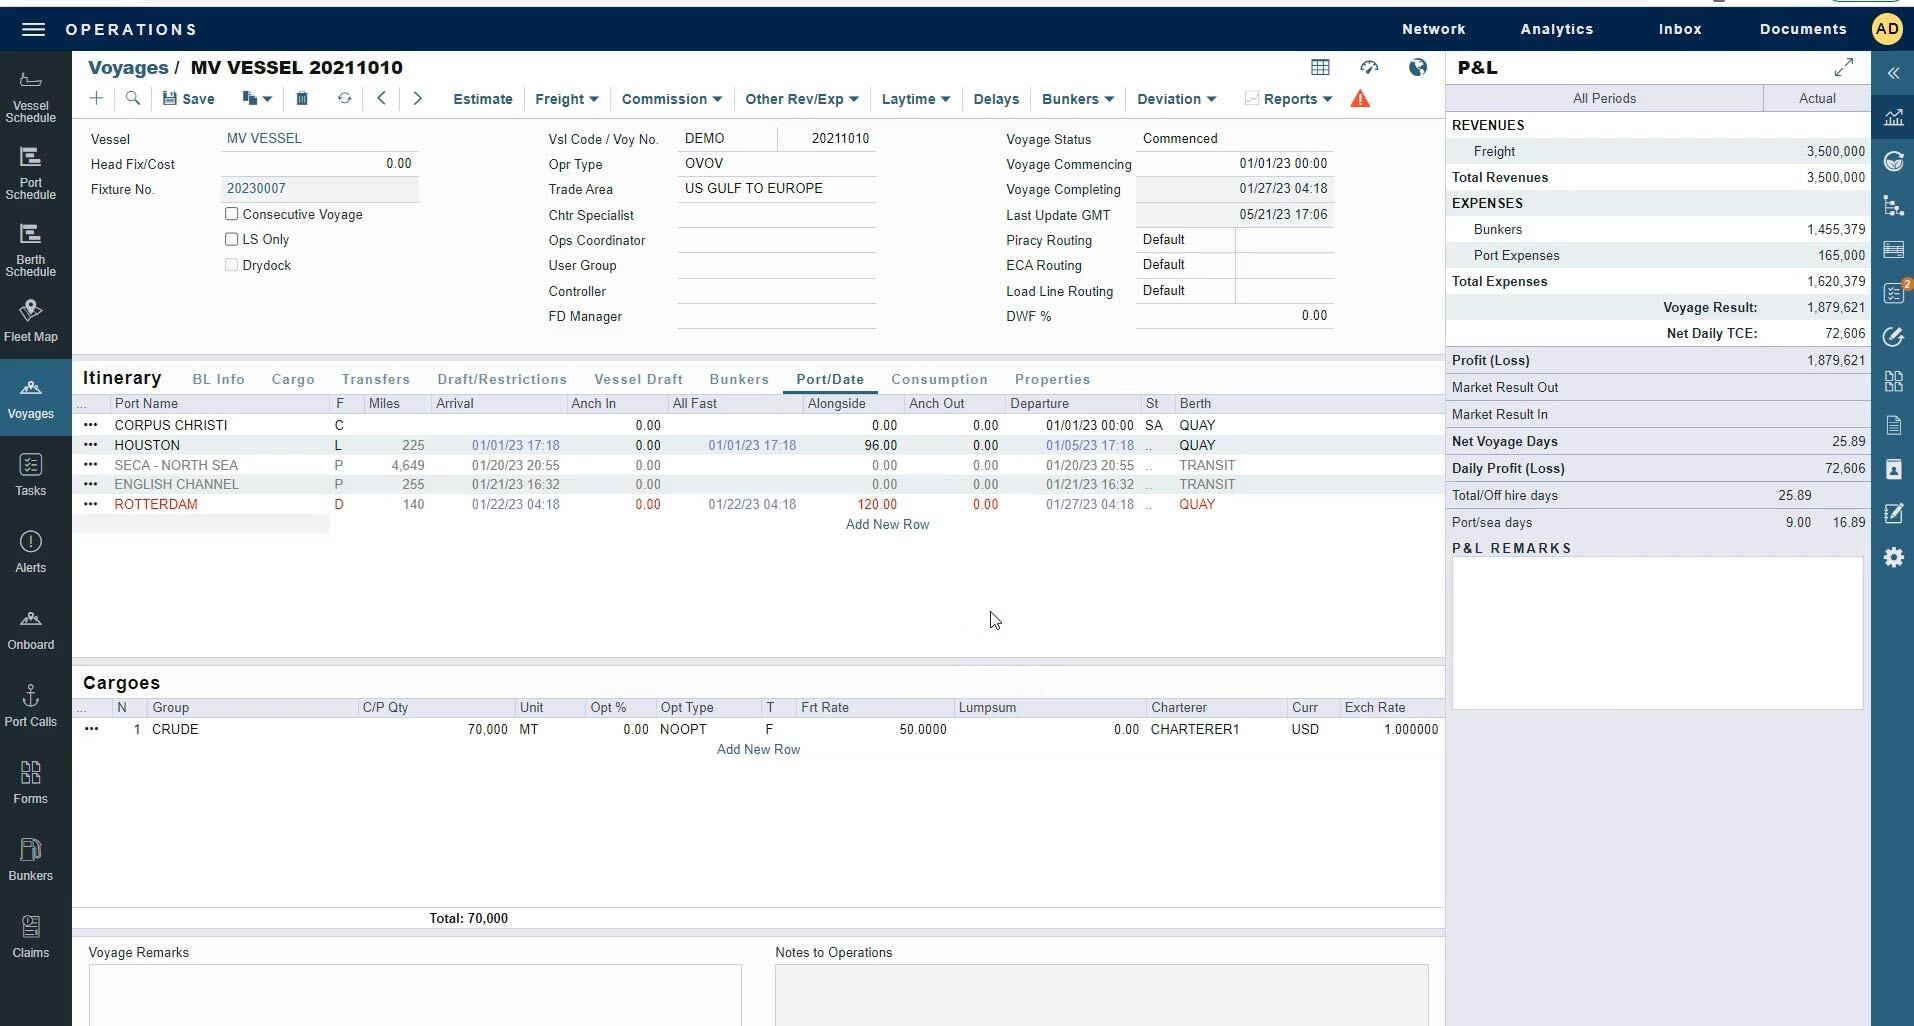Delete voyage using trash icon
This screenshot has height=1026, width=1914.
click(x=302, y=98)
